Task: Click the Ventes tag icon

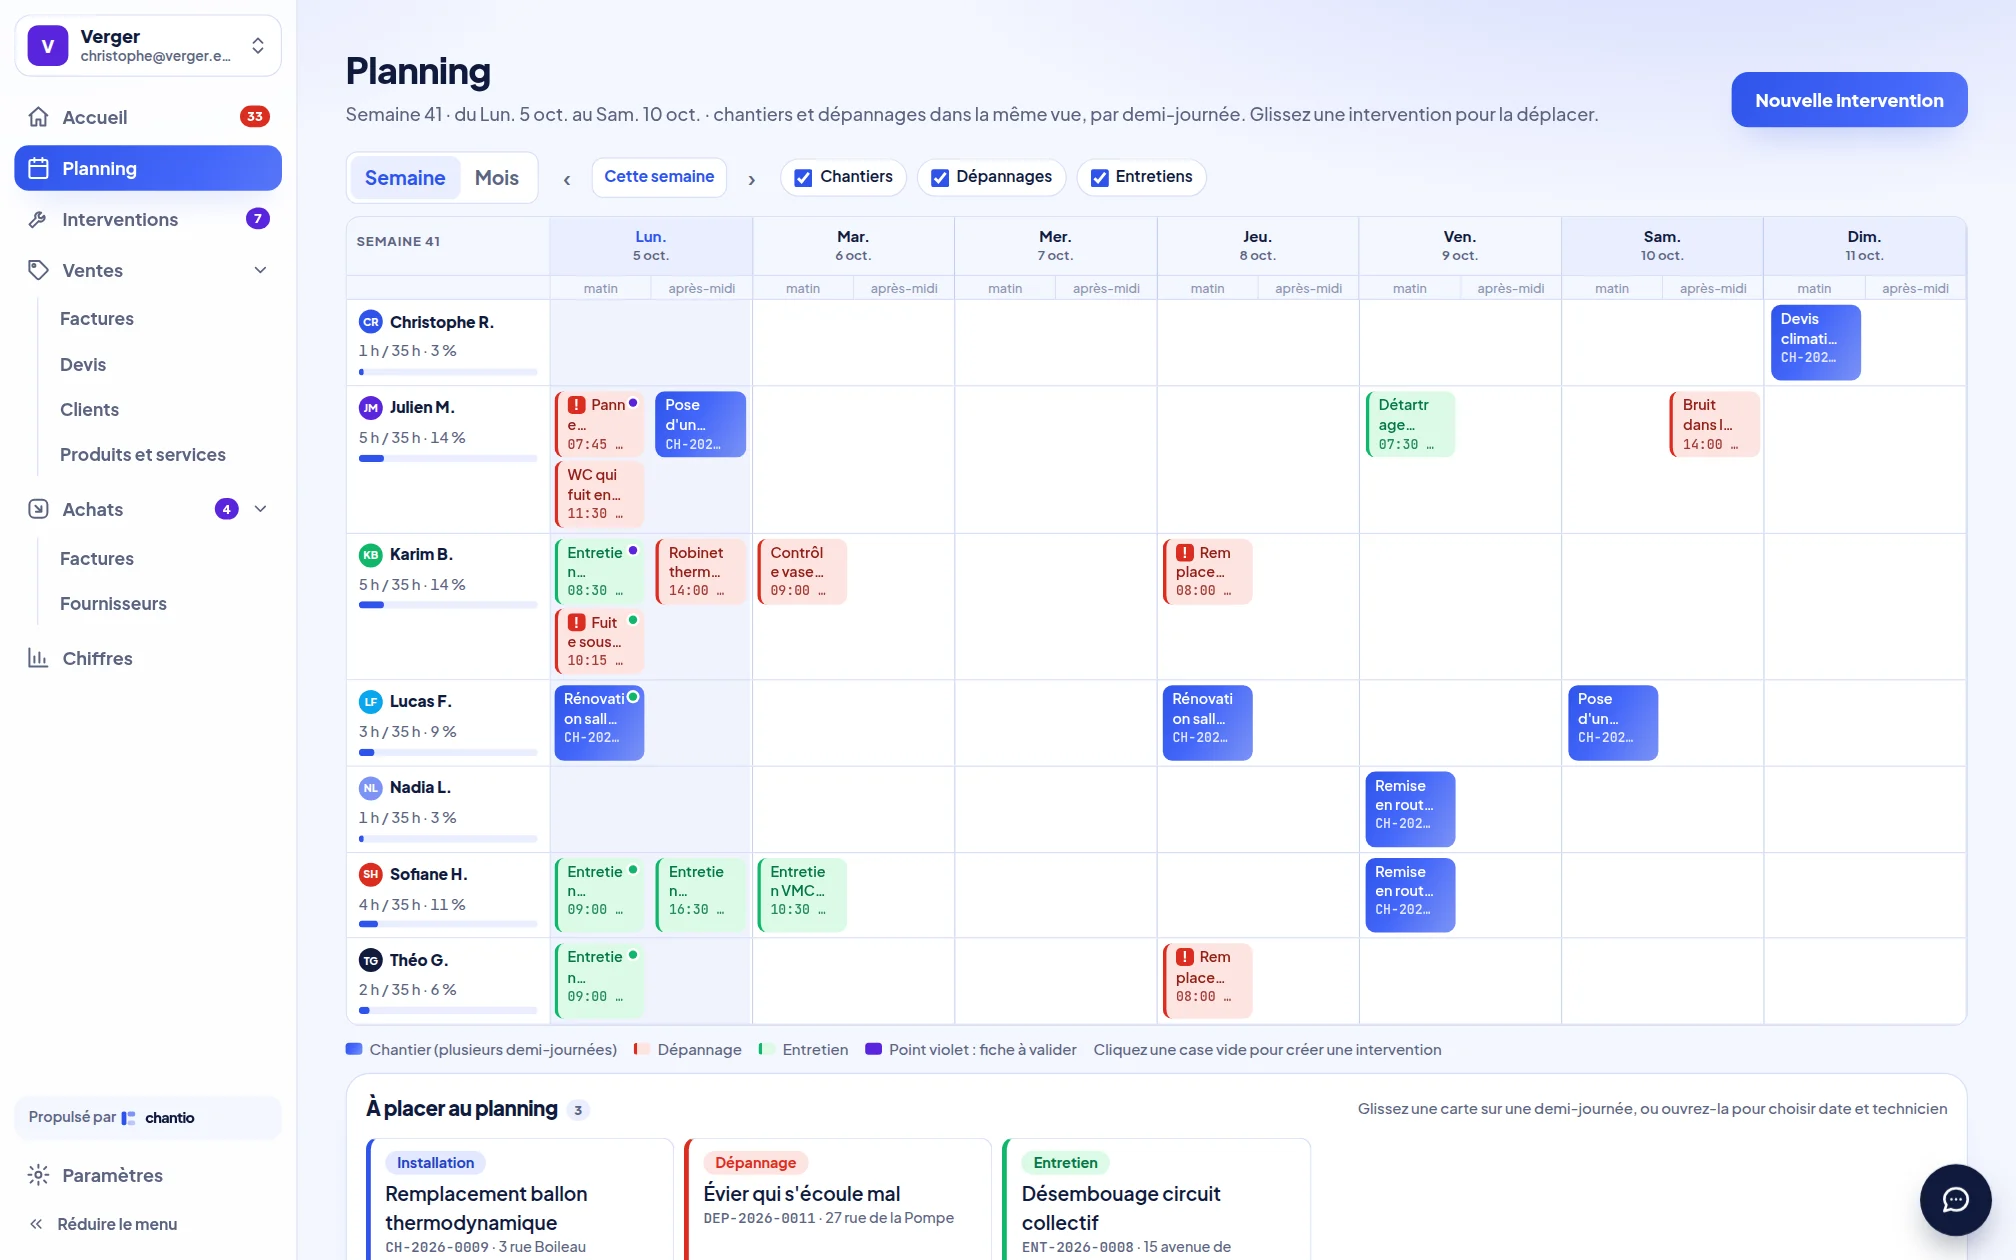Action: point(38,270)
